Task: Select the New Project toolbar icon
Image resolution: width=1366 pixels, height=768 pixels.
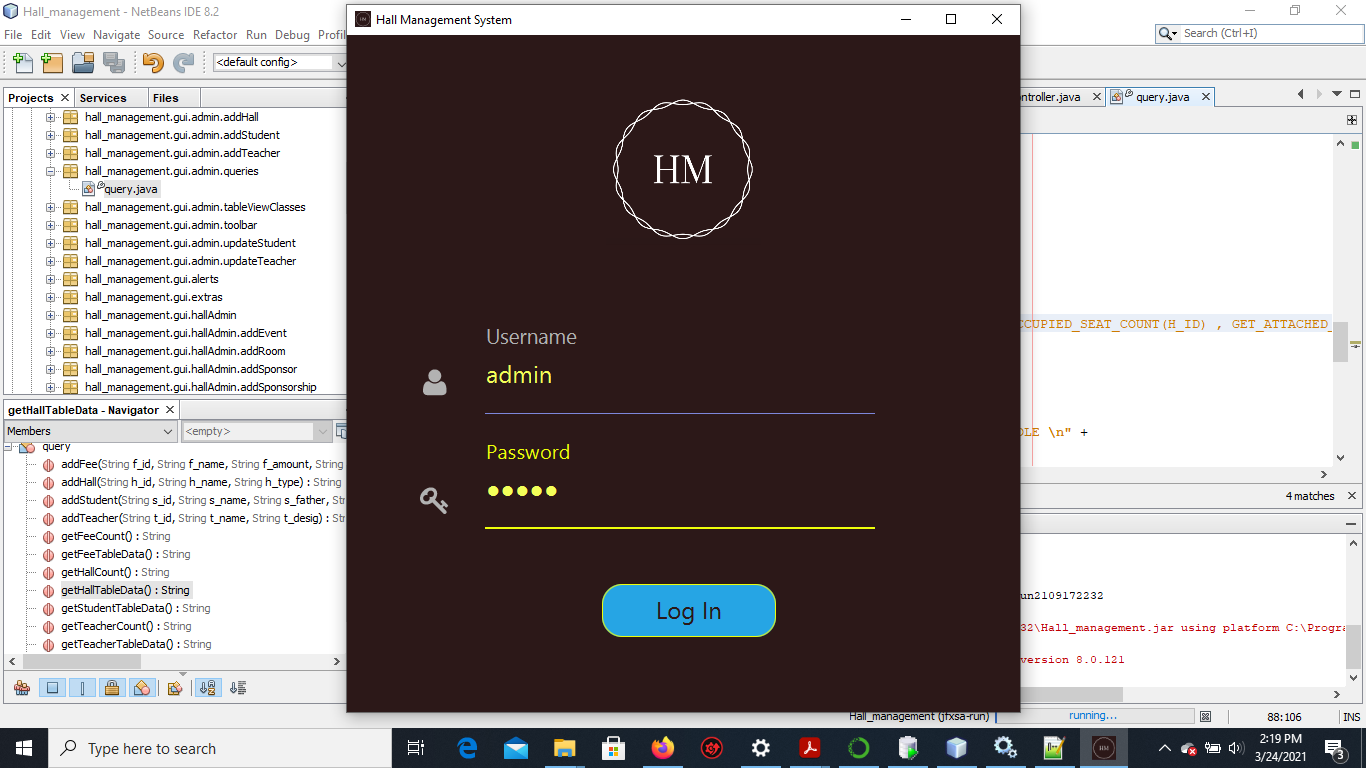Action: [52, 62]
